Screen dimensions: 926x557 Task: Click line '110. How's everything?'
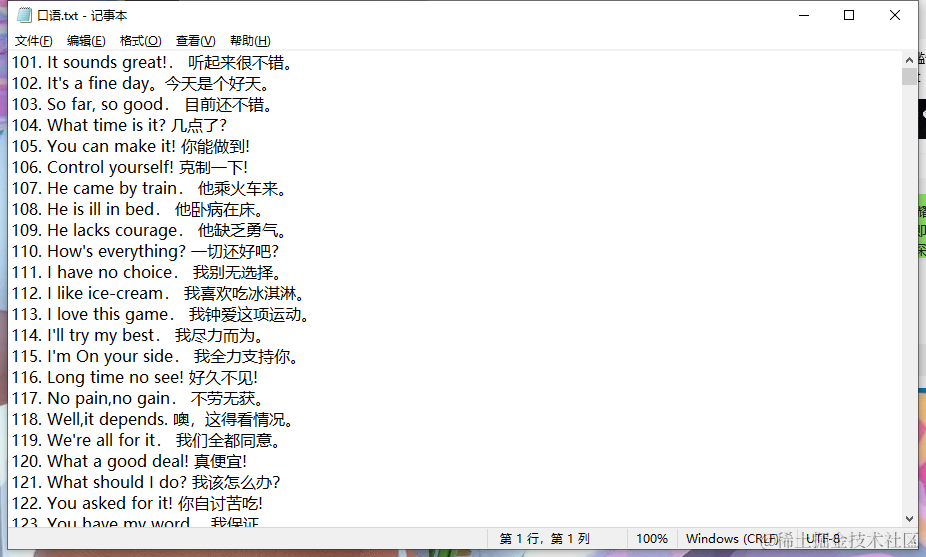[145, 252]
